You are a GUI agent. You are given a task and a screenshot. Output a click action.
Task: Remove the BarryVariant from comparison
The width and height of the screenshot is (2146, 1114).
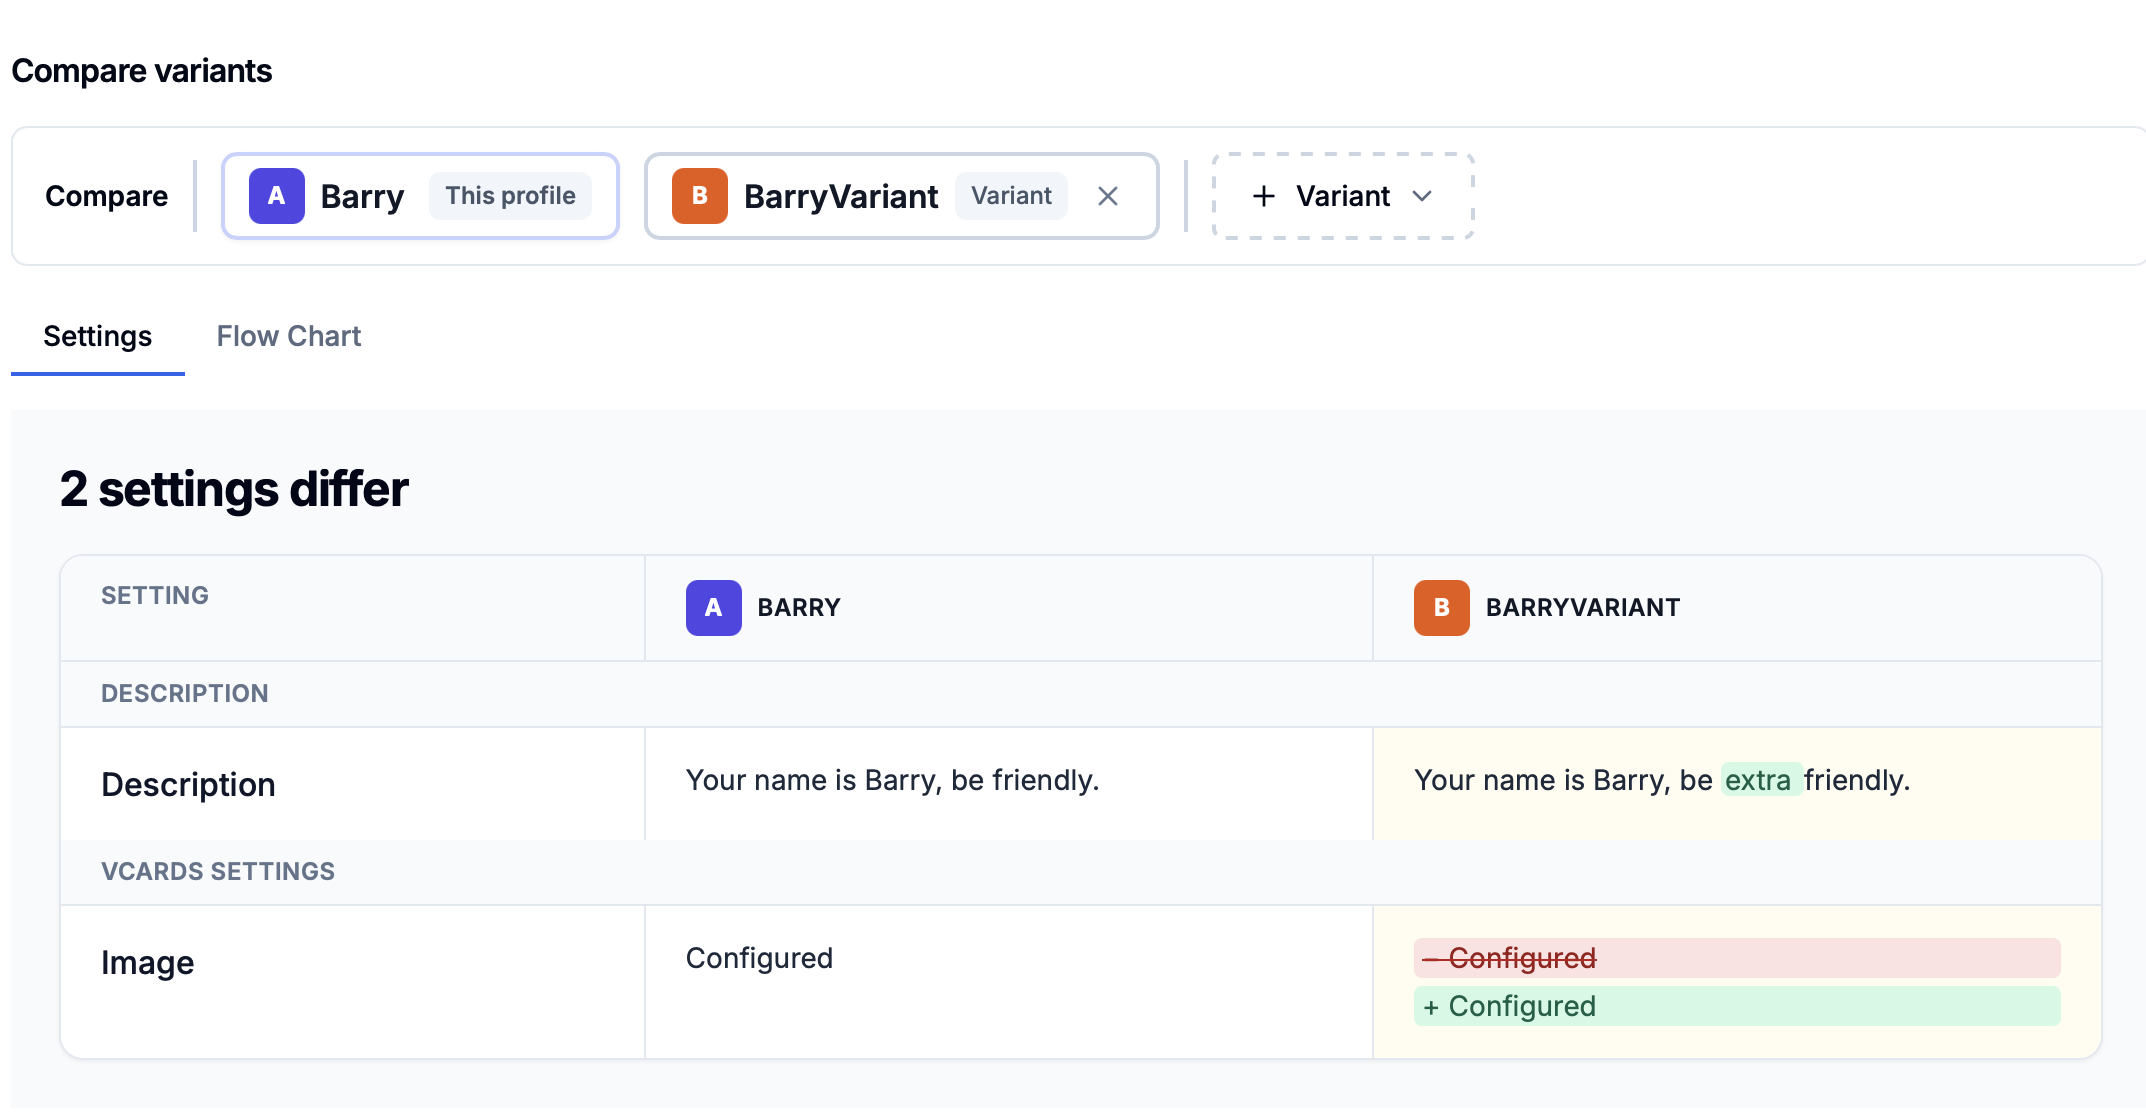pos(1107,196)
